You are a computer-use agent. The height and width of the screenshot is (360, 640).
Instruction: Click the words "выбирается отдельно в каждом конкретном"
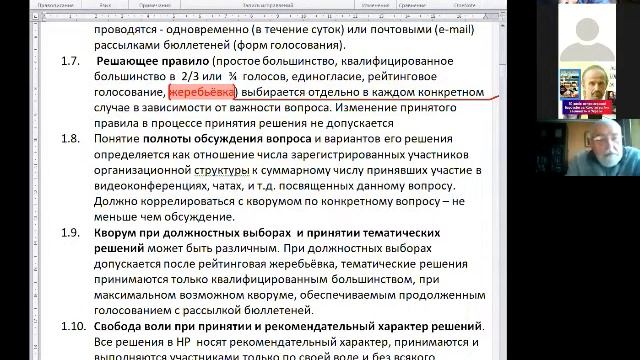(362, 92)
